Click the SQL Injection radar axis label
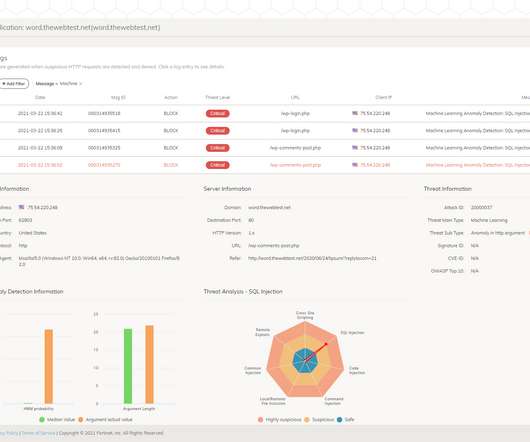 tap(352, 333)
